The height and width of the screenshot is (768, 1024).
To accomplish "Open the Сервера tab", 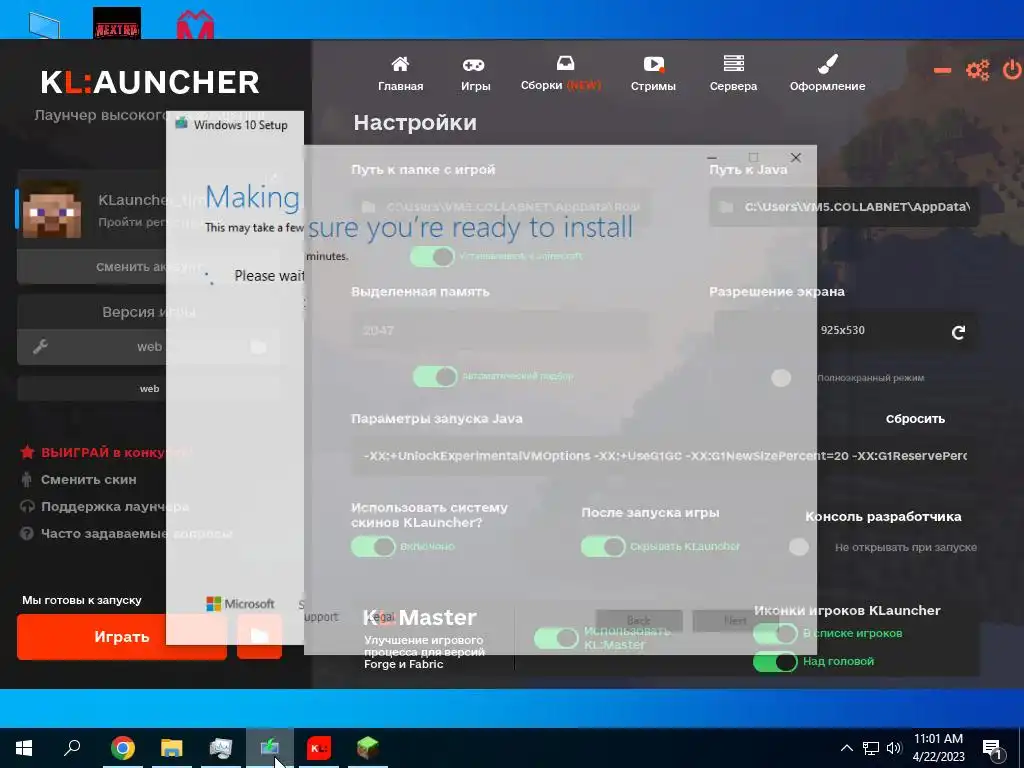I will coord(733,74).
